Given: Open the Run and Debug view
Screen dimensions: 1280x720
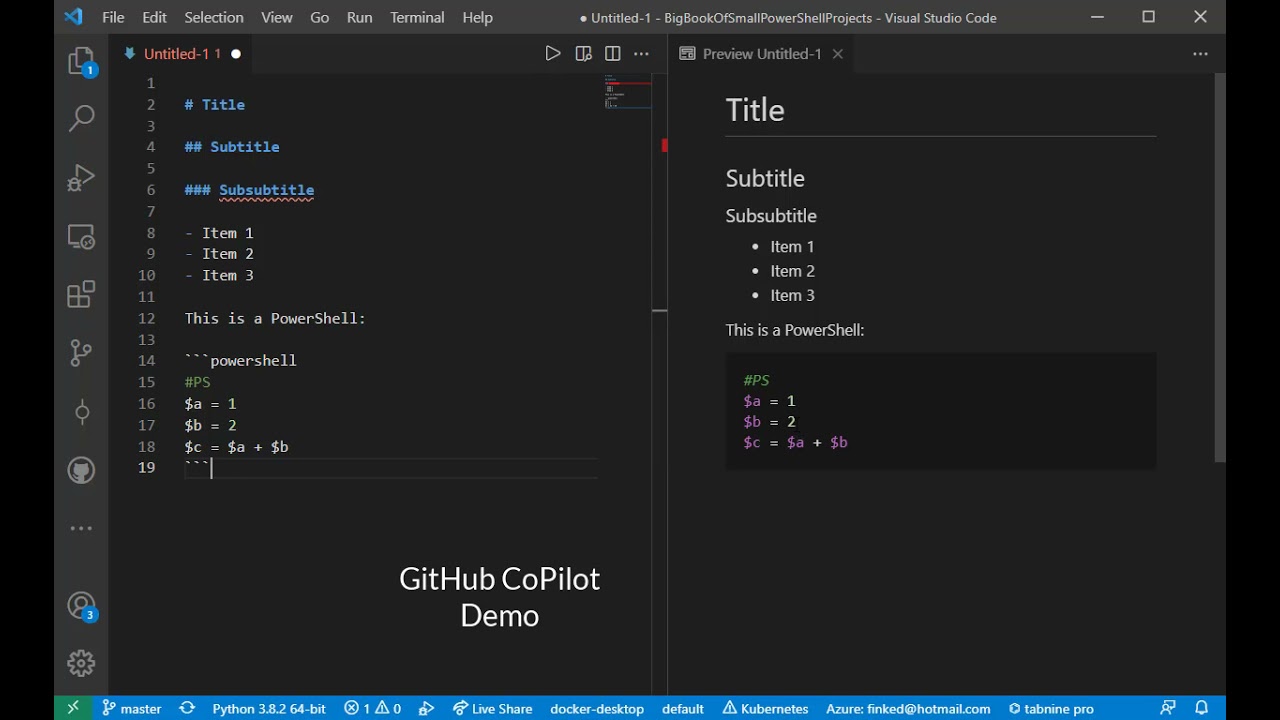Looking at the screenshot, I should click(81, 178).
